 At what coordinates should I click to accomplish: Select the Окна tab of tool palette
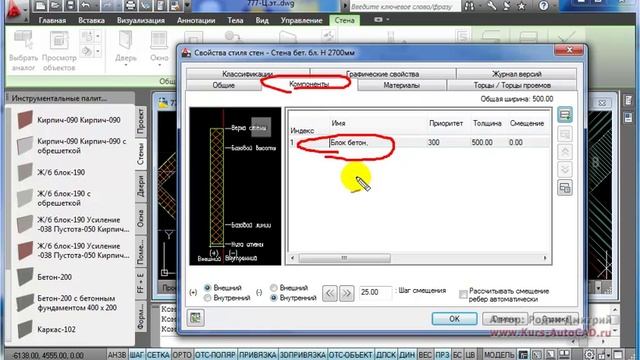coord(141,218)
